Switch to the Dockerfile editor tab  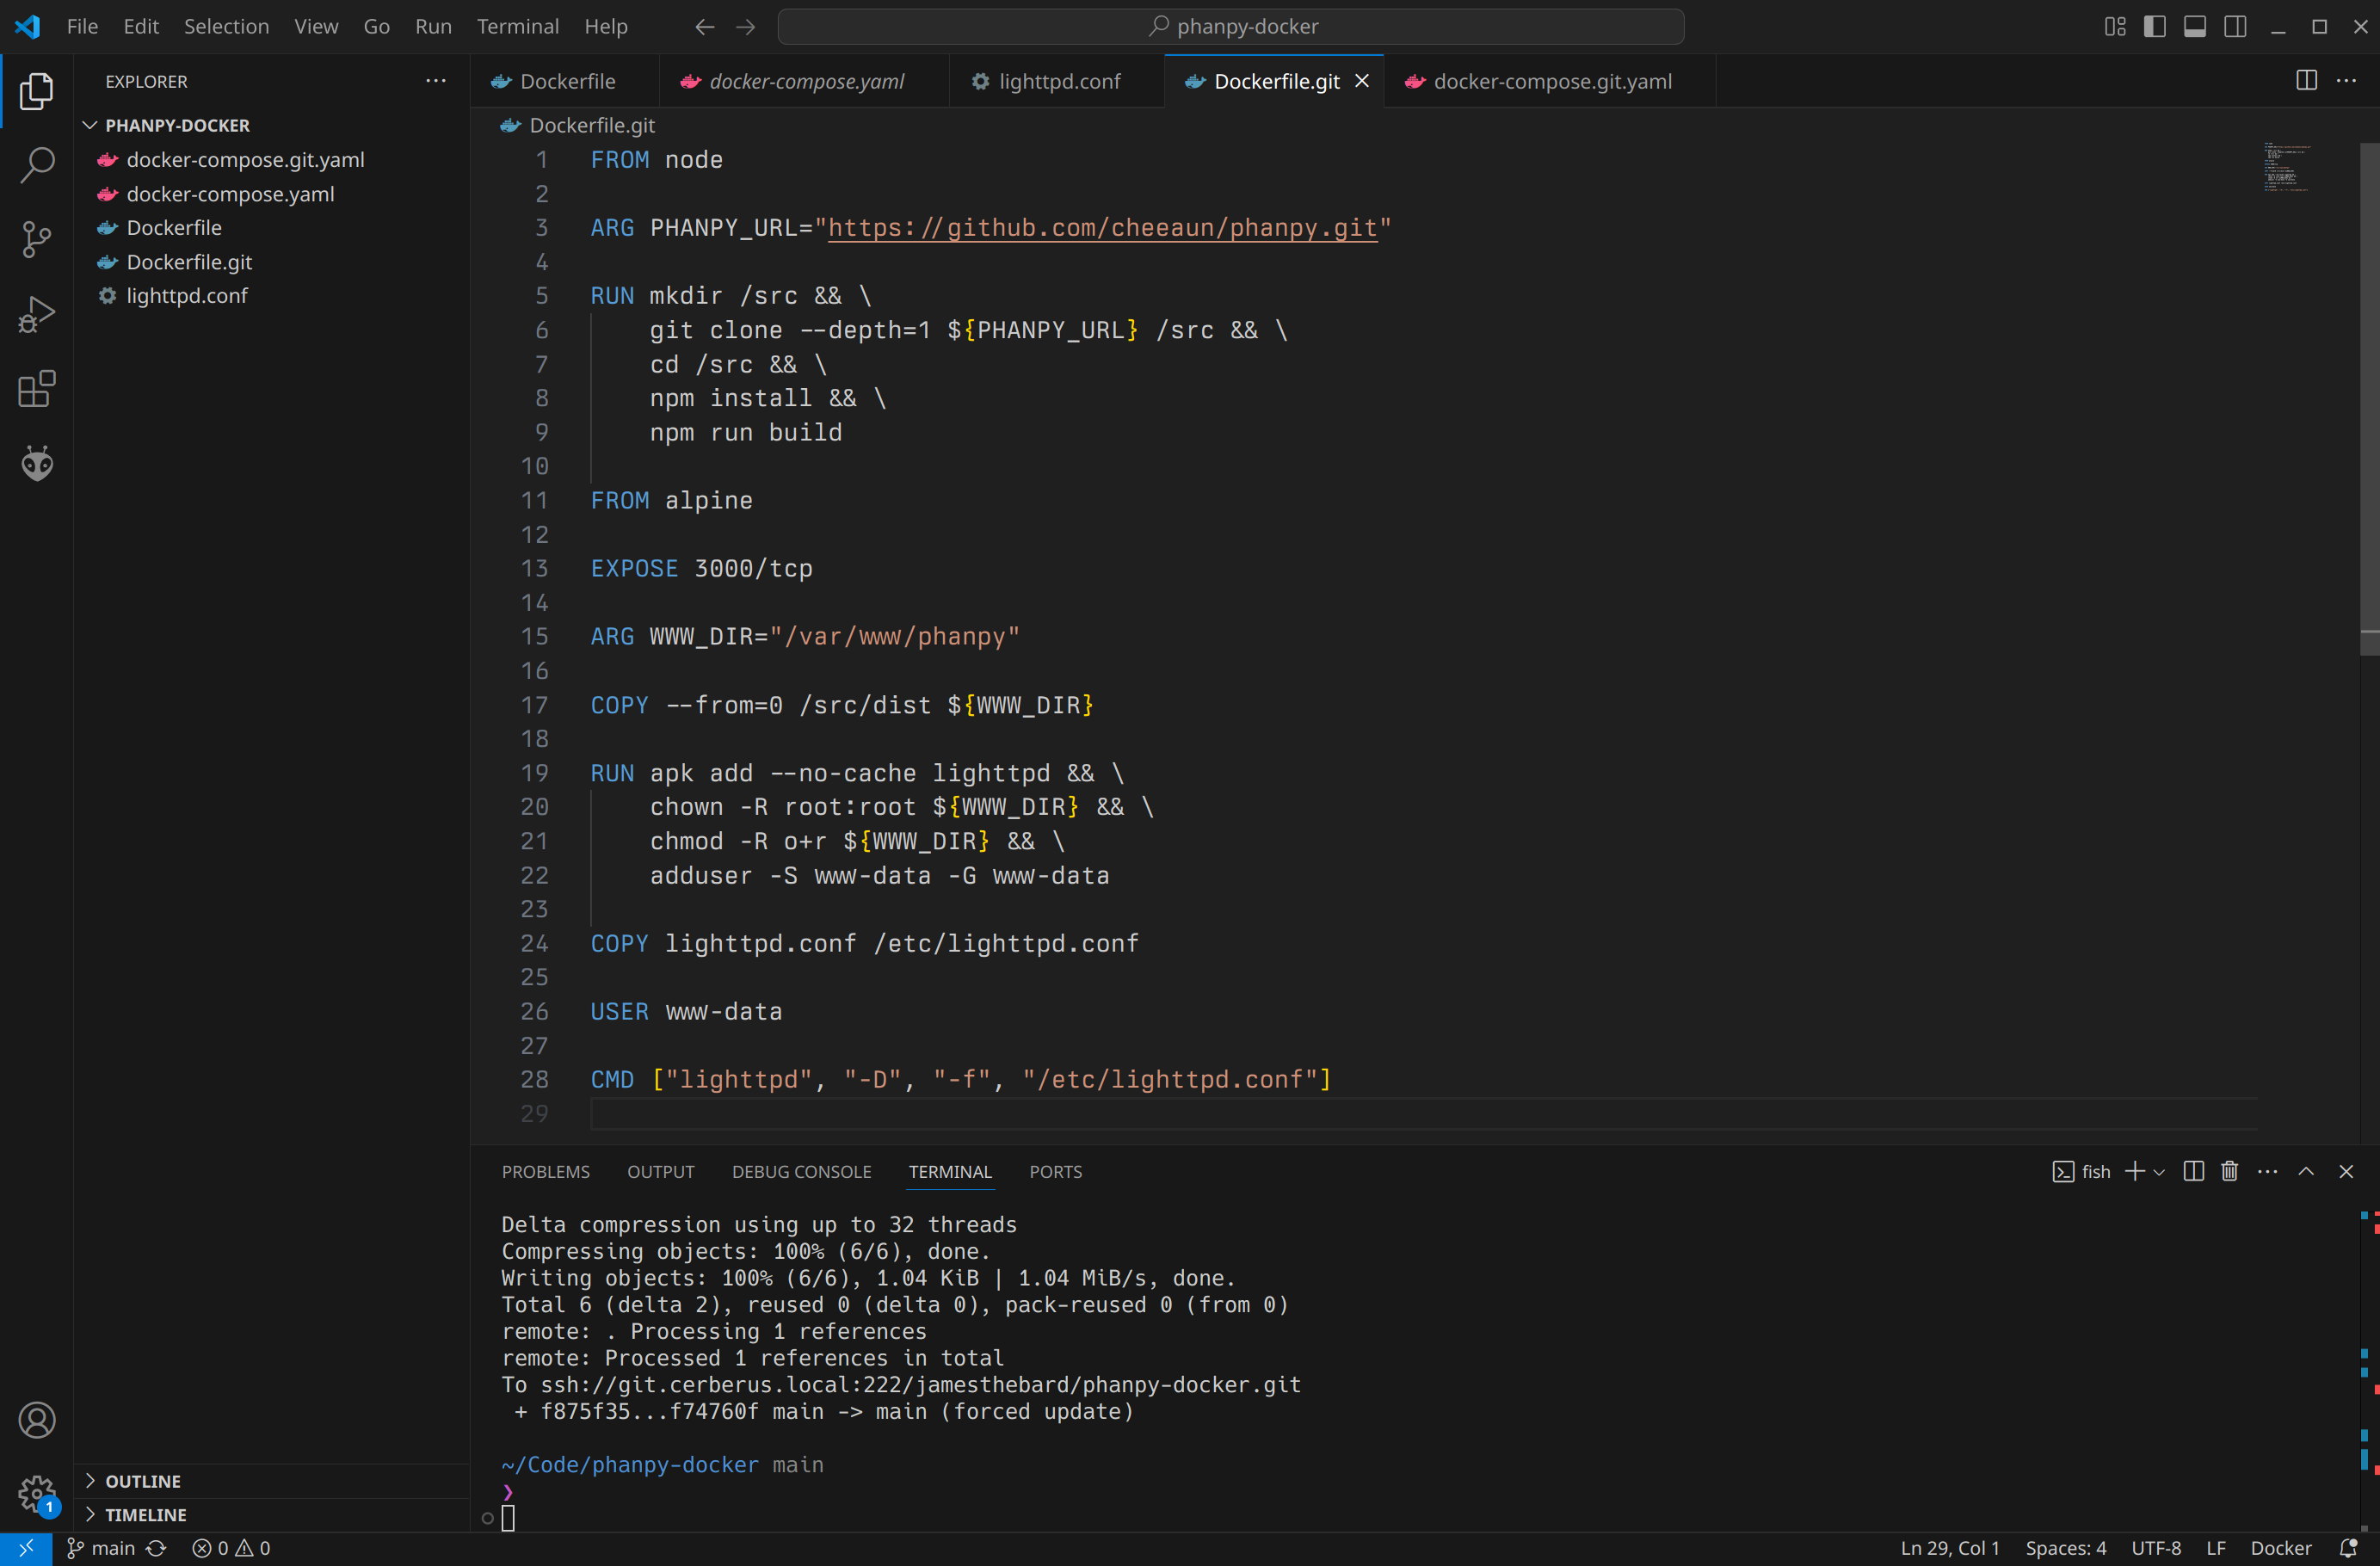tap(565, 81)
